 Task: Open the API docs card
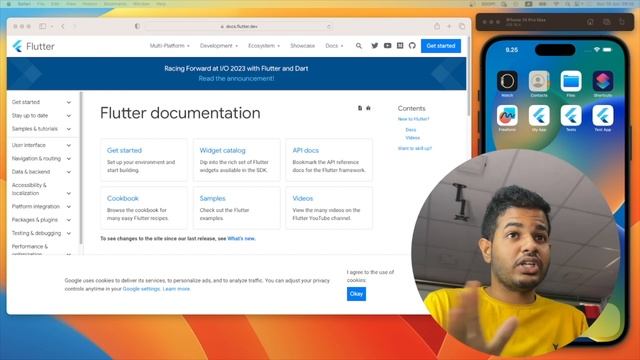[329, 160]
